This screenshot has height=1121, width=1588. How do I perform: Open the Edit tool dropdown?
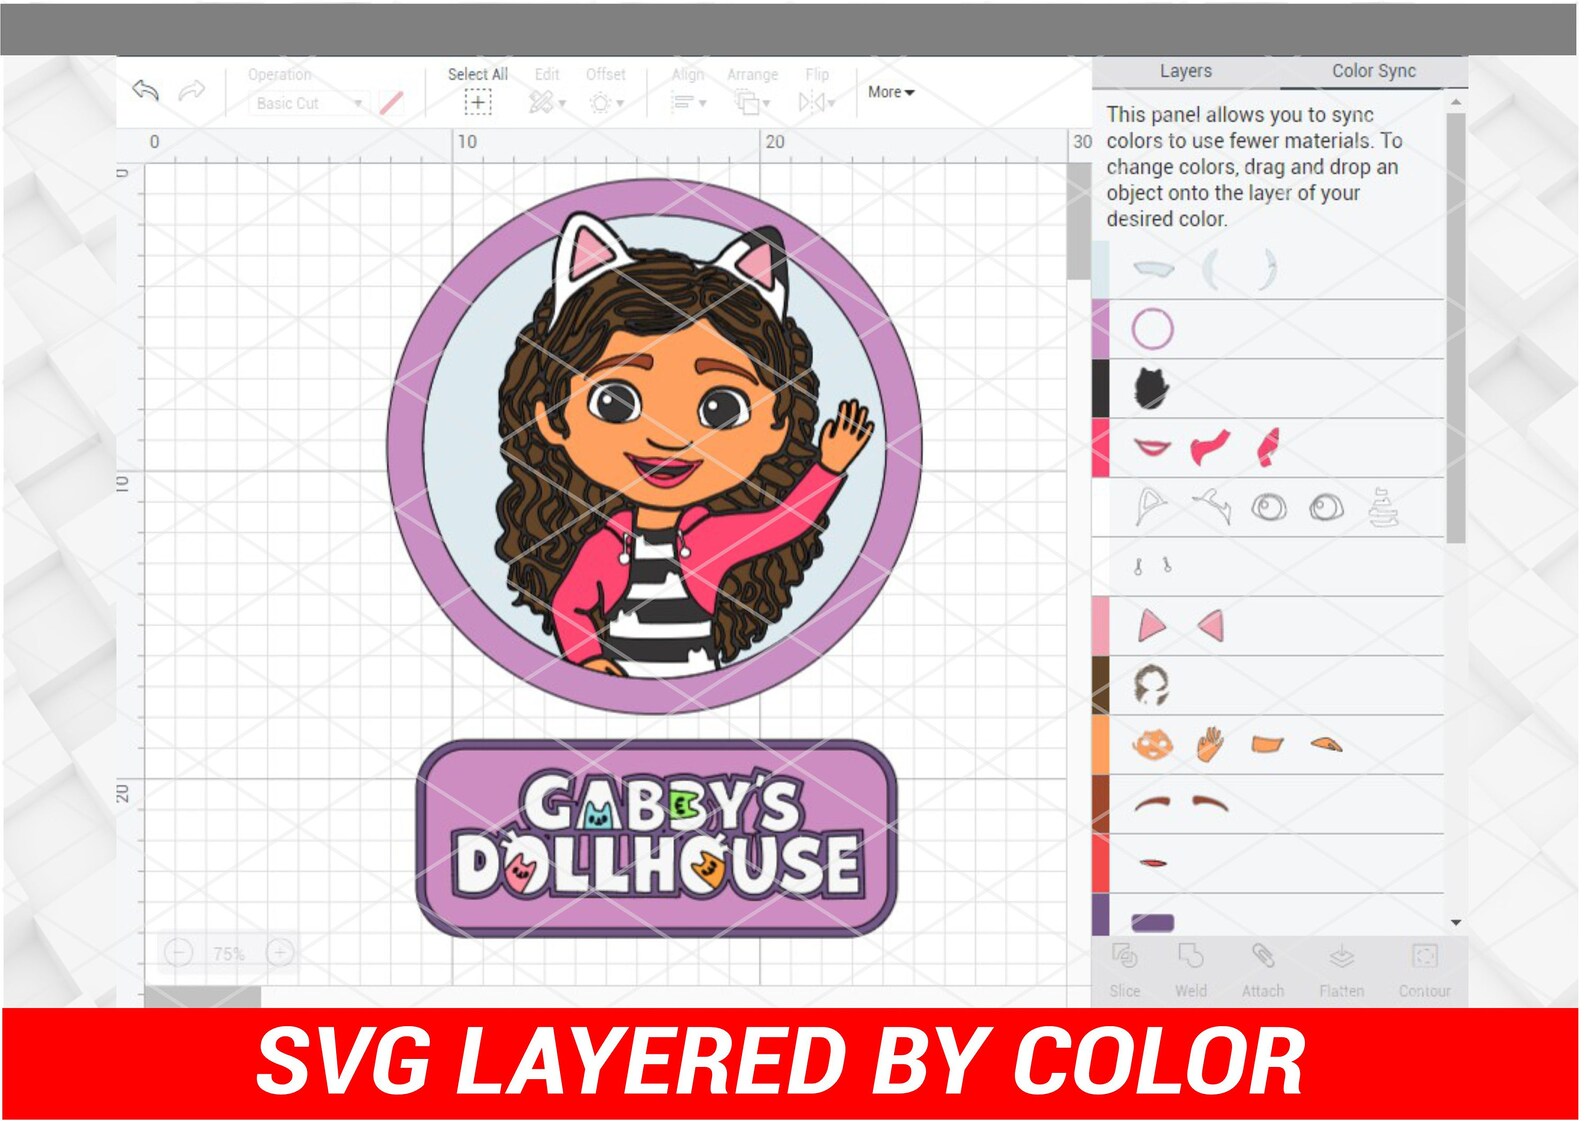[x=547, y=102]
